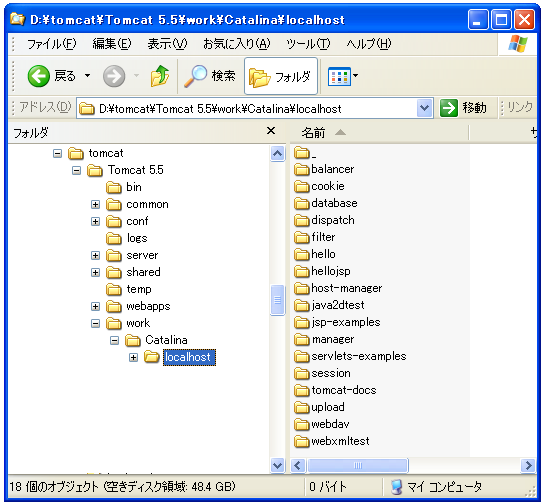Image resolution: width=544 pixels, height=504 pixels.
Task: Expand the common tree node
Action: click(95, 204)
